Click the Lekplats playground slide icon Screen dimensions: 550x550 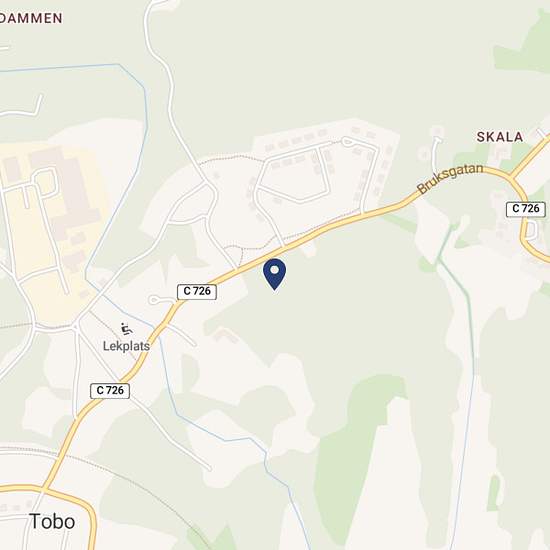126,329
